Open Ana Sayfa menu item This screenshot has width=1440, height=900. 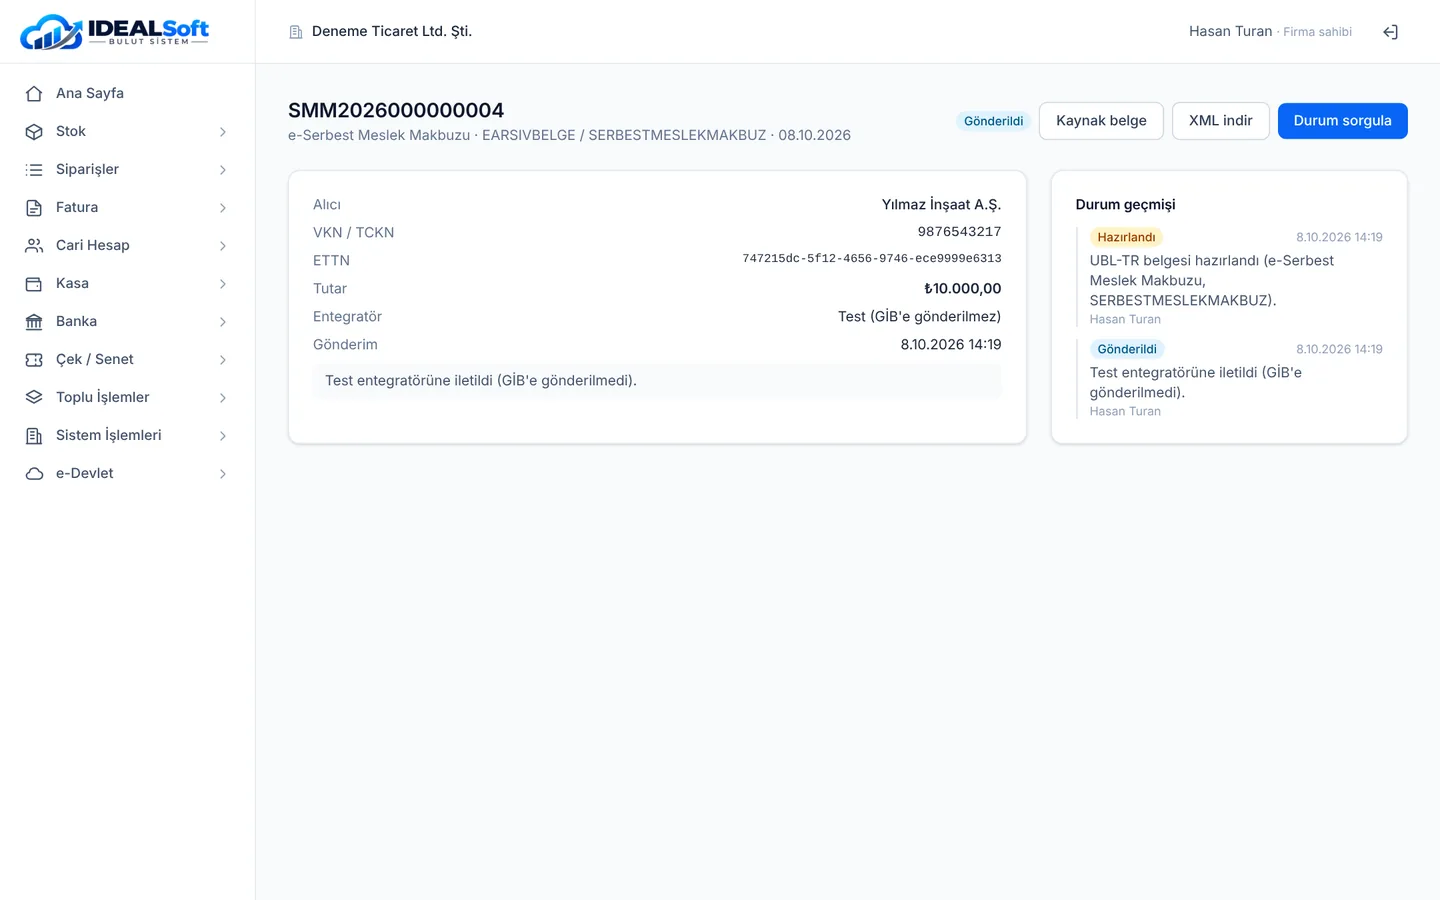click(128, 93)
